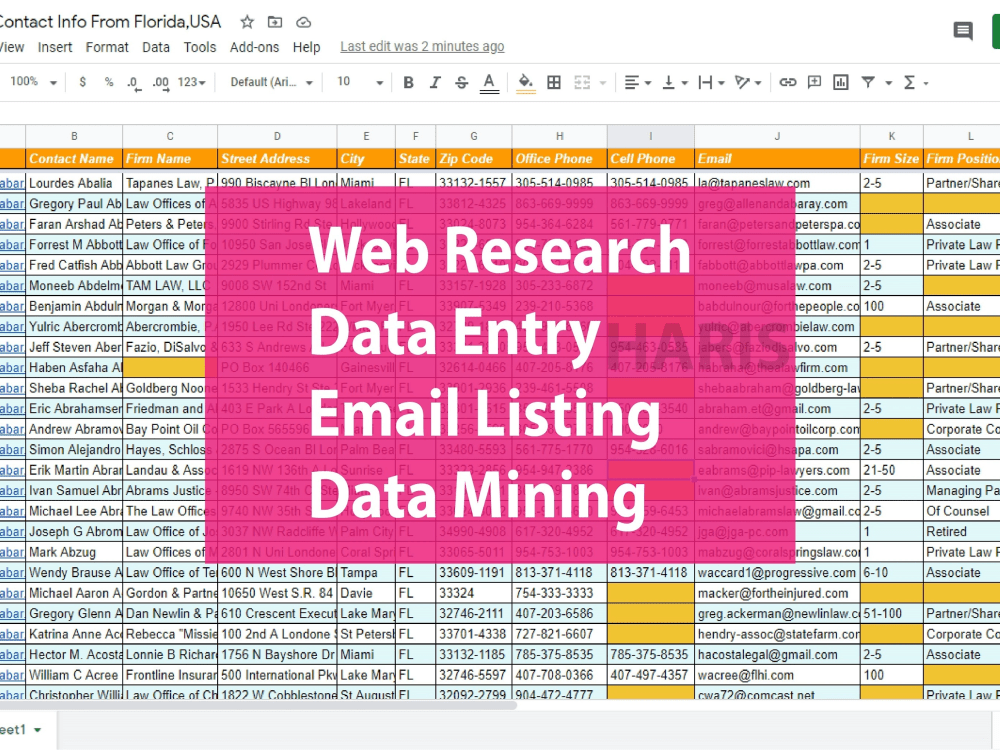Apply strikethrough formatting
This screenshot has height=750, width=1000.
(x=460, y=82)
